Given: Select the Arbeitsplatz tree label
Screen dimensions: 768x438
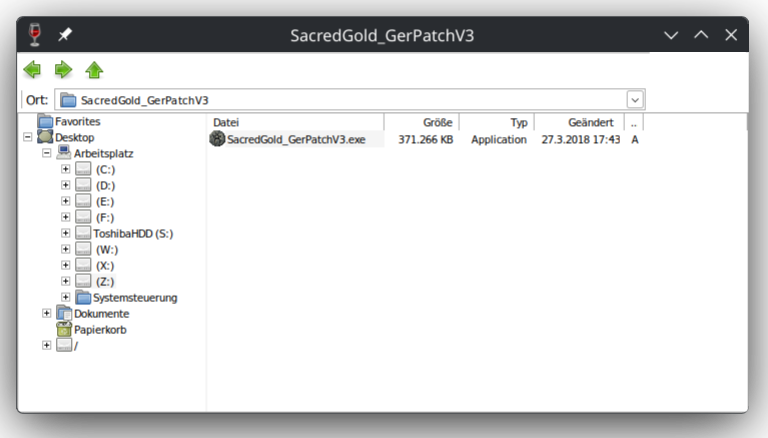Looking at the screenshot, I should [x=103, y=154].
